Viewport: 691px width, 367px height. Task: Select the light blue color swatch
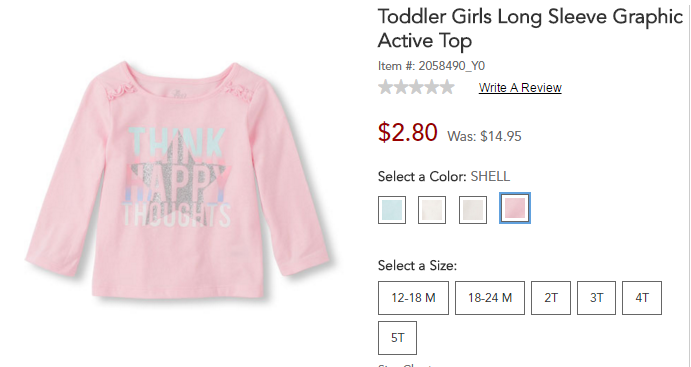[392, 210]
